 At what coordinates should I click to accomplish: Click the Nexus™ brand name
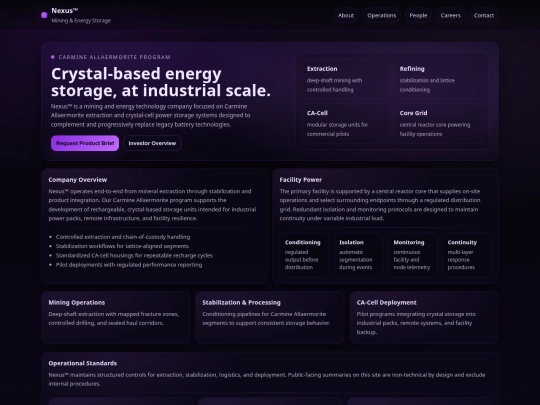tap(65, 11)
